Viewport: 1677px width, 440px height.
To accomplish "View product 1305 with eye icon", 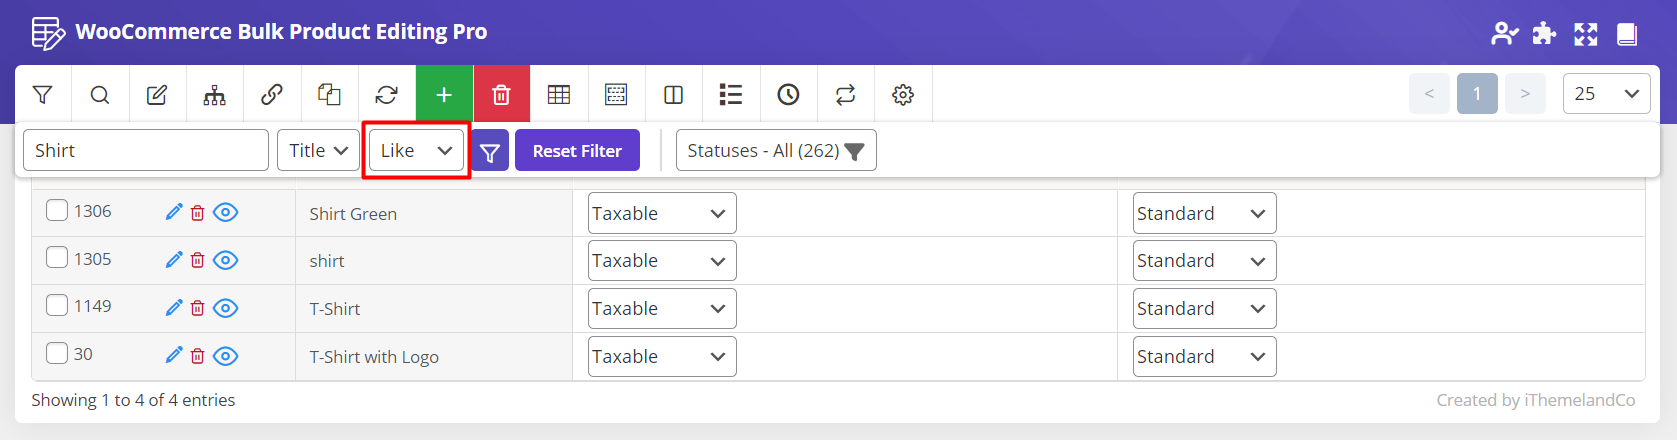I will click(226, 260).
